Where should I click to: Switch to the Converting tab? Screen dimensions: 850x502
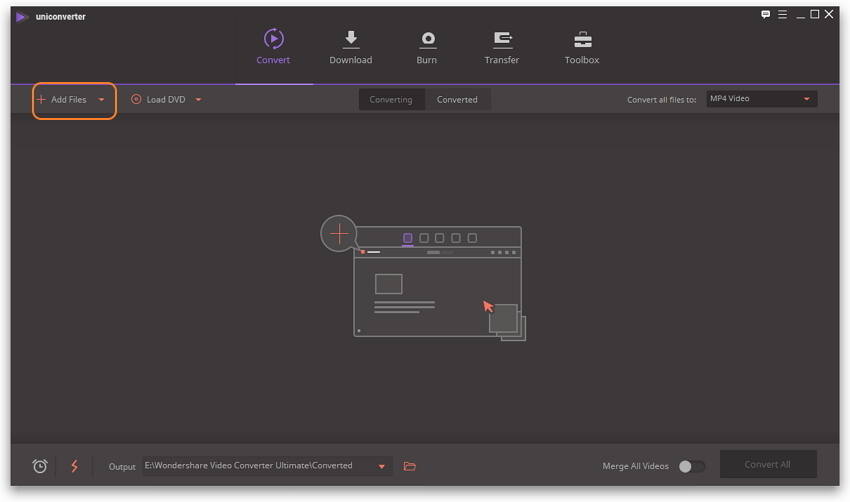point(391,100)
